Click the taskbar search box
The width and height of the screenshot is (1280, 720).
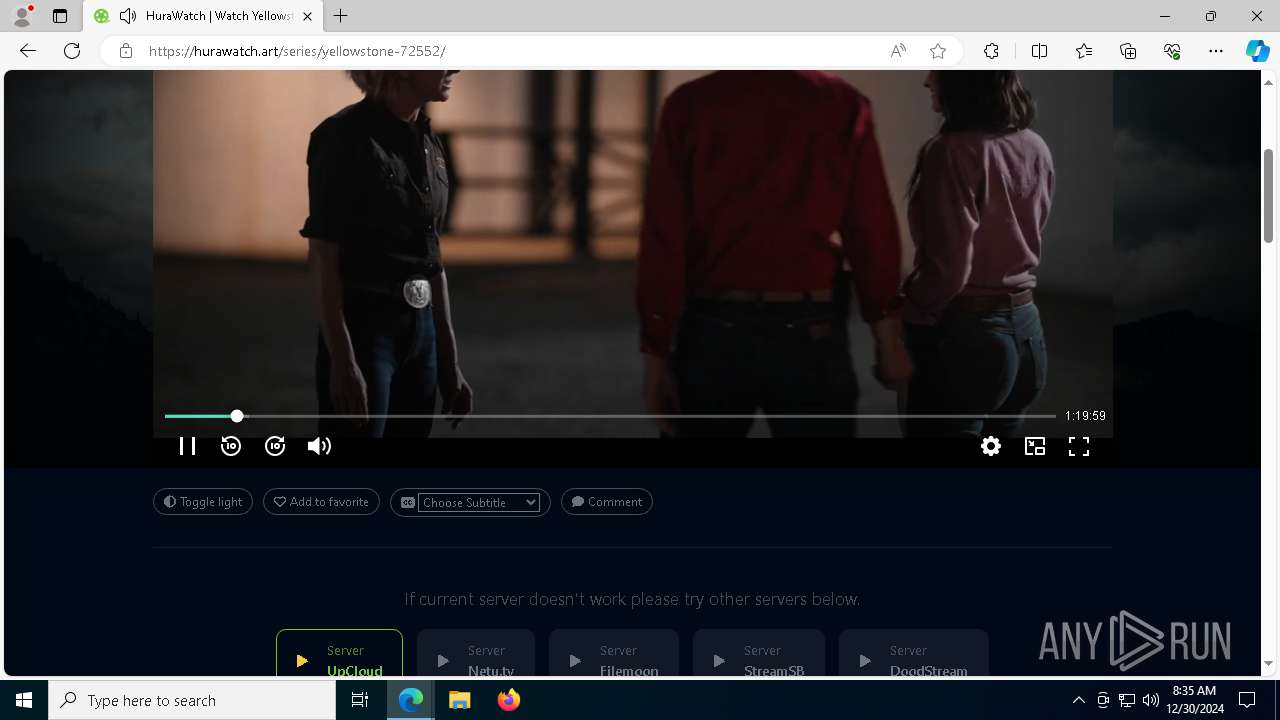pos(192,700)
